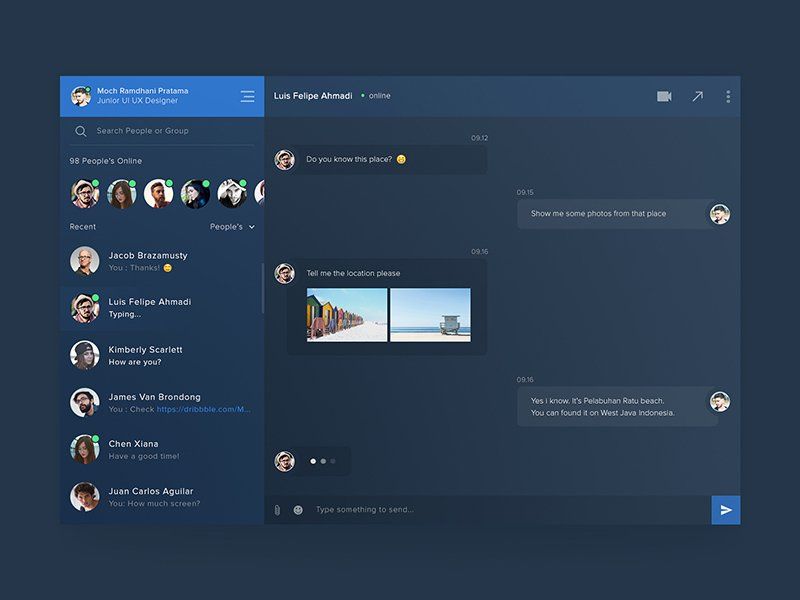Open the emoji picker beside the message field
The height and width of the screenshot is (600, 800).
pos(297,509)
